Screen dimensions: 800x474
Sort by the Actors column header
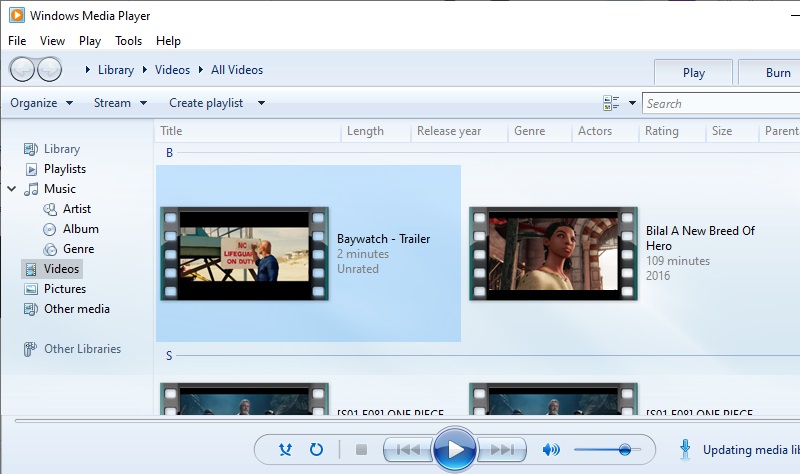[x=605, y=131]
